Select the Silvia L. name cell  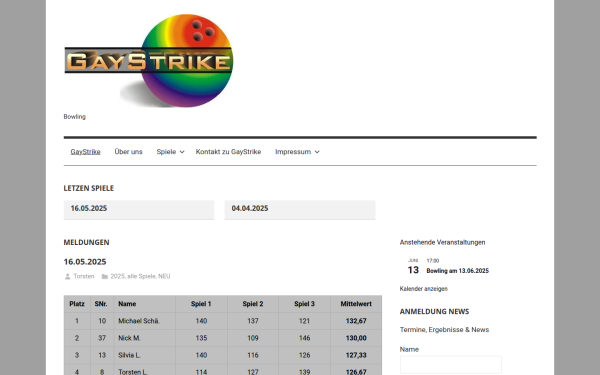(x=144, y=355)
